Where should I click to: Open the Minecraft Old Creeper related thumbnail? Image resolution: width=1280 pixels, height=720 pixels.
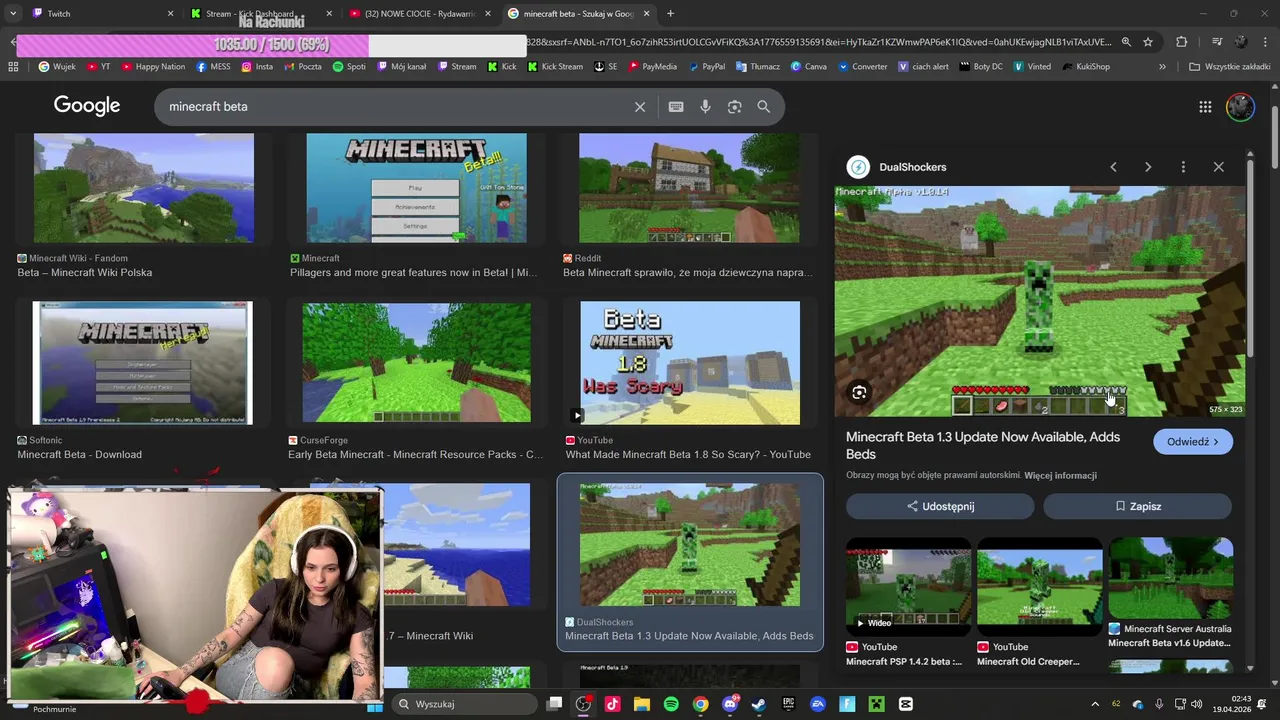tap(1039, 587)
